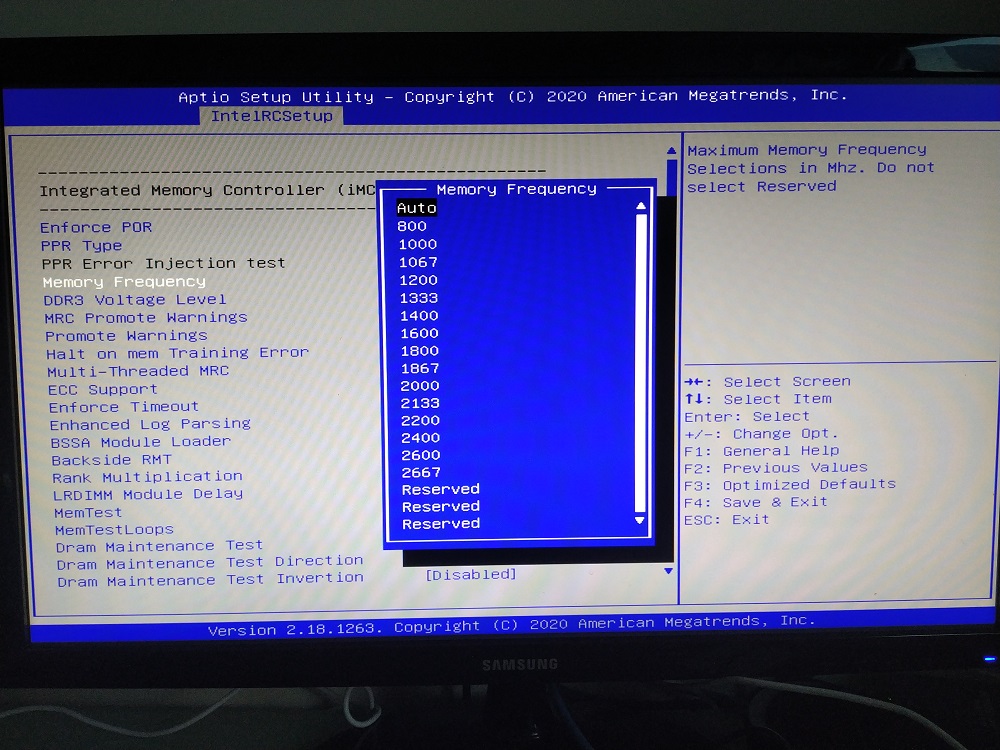
Task: Set memory frequency to 2400
Action: click(421, 438)
